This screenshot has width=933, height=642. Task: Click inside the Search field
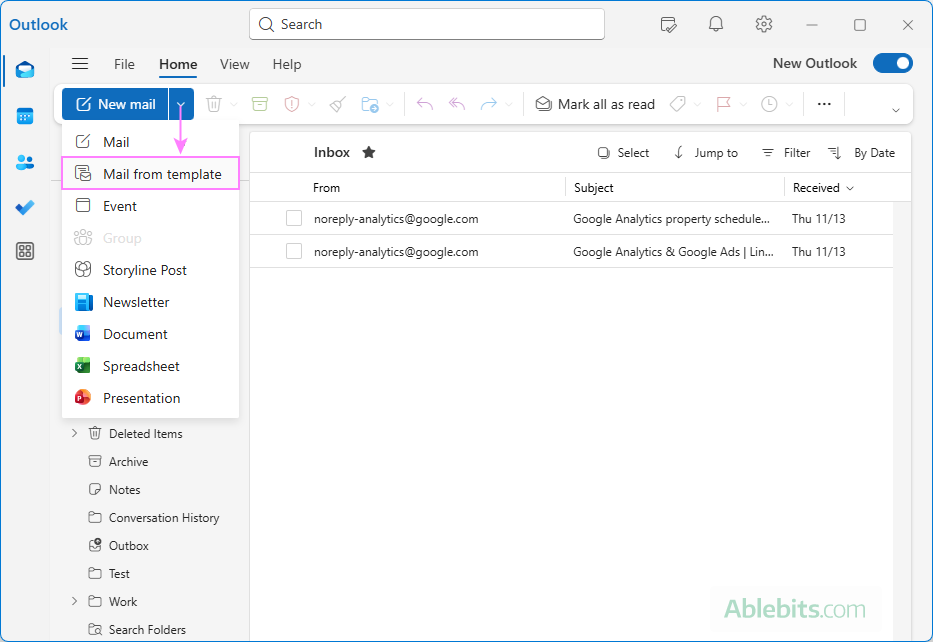click(x=426, y=24)
